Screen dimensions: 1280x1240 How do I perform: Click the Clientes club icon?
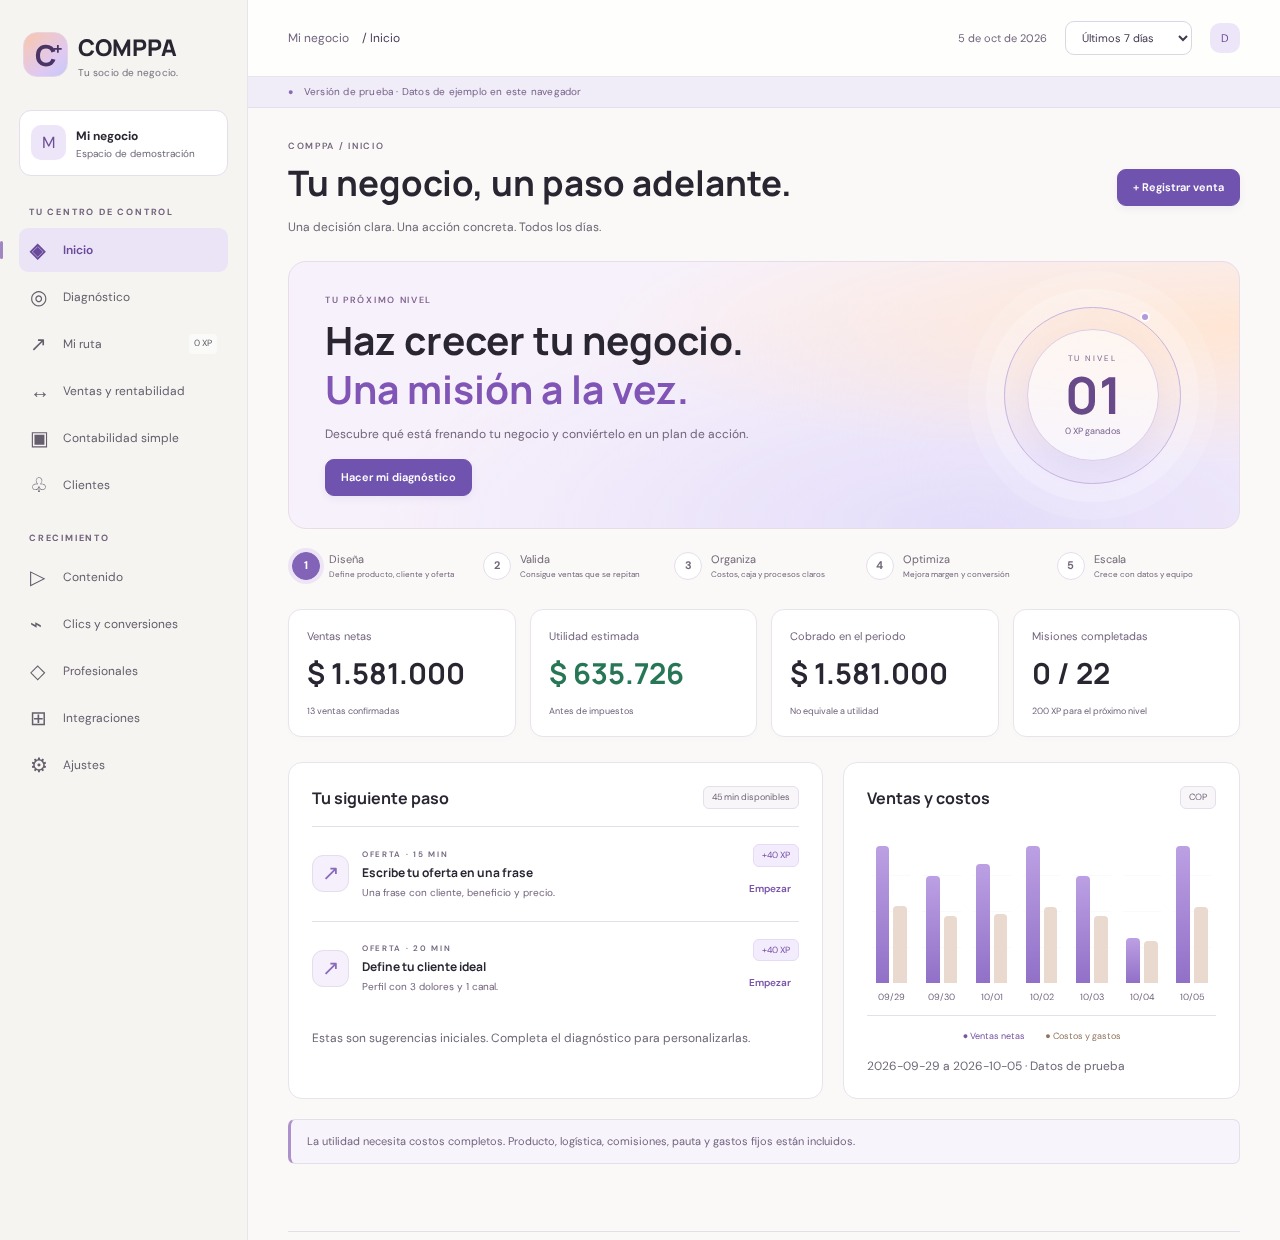(39, 486)
